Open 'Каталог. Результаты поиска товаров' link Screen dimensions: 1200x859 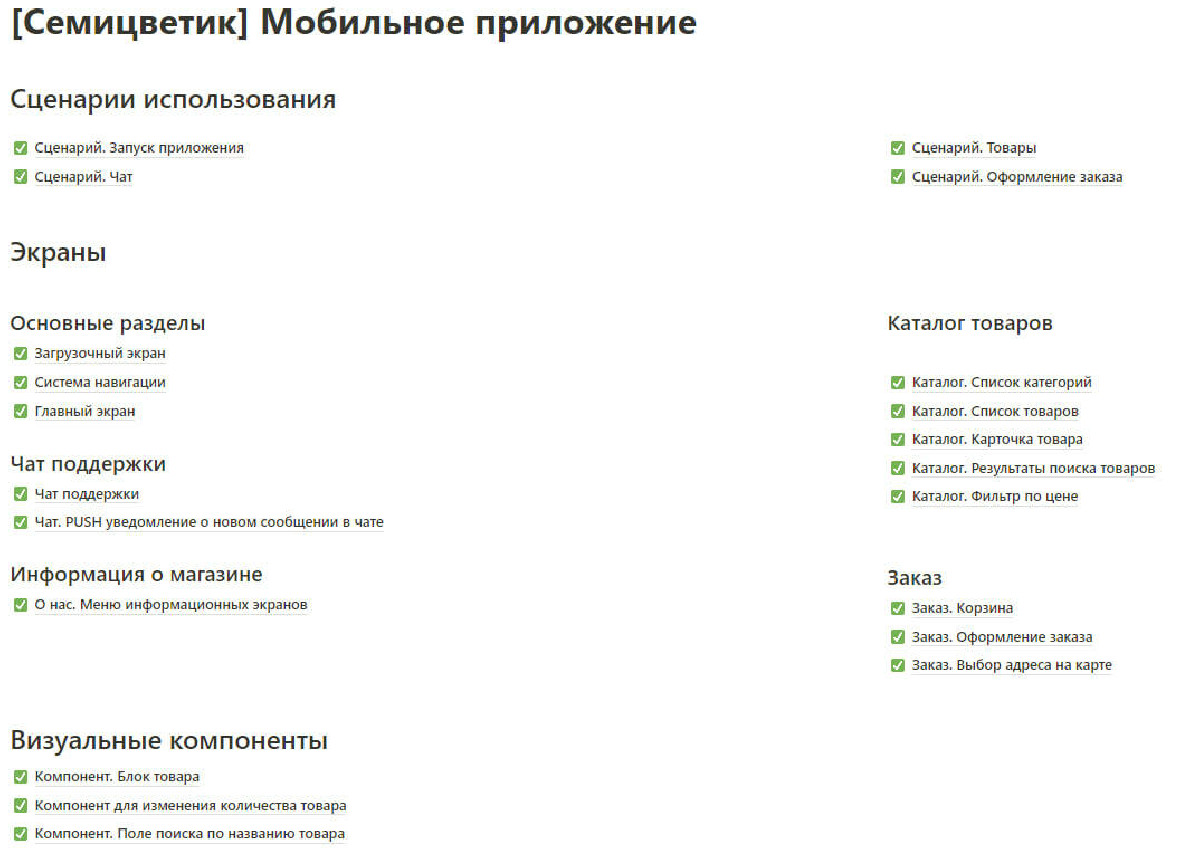coord(1034,468)
